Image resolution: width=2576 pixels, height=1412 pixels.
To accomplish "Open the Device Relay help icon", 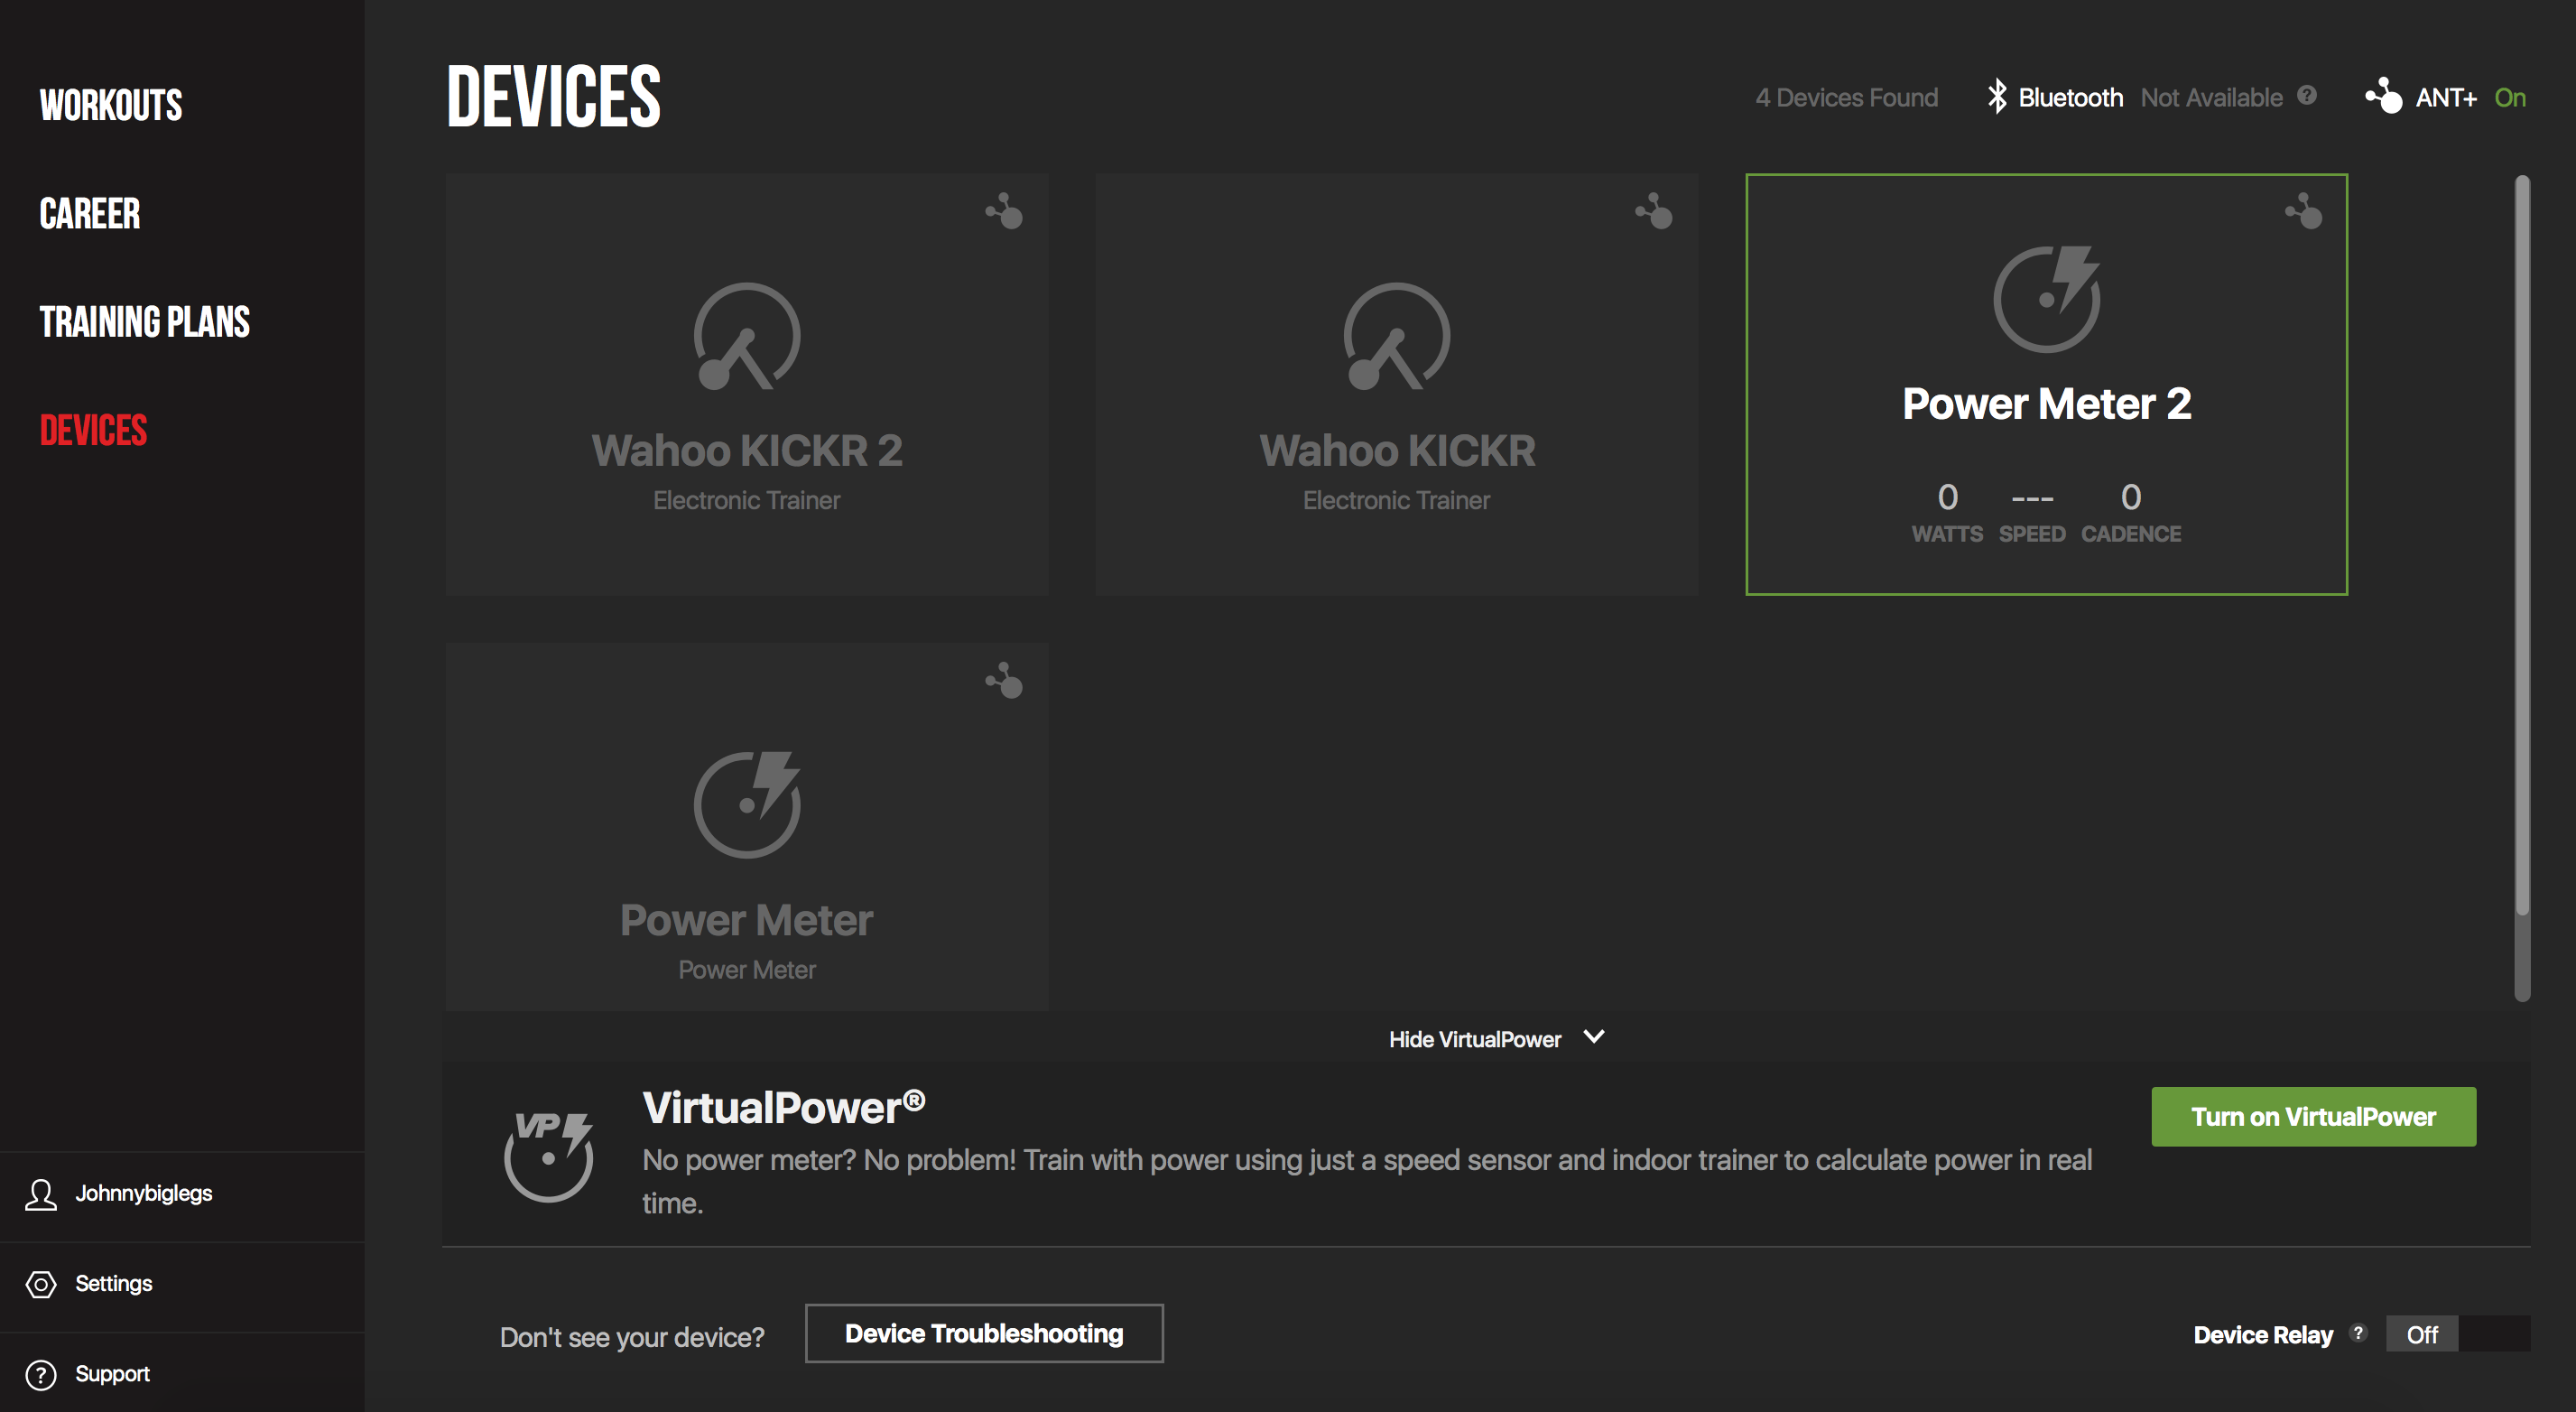I will tap(2359, 1332).
